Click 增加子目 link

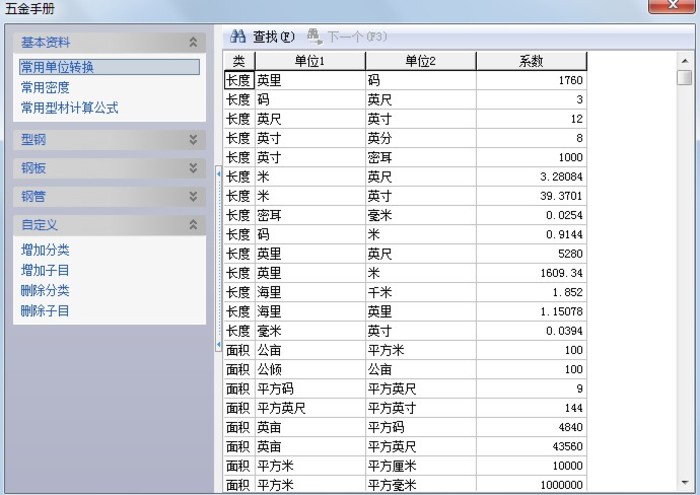[45, 270]
